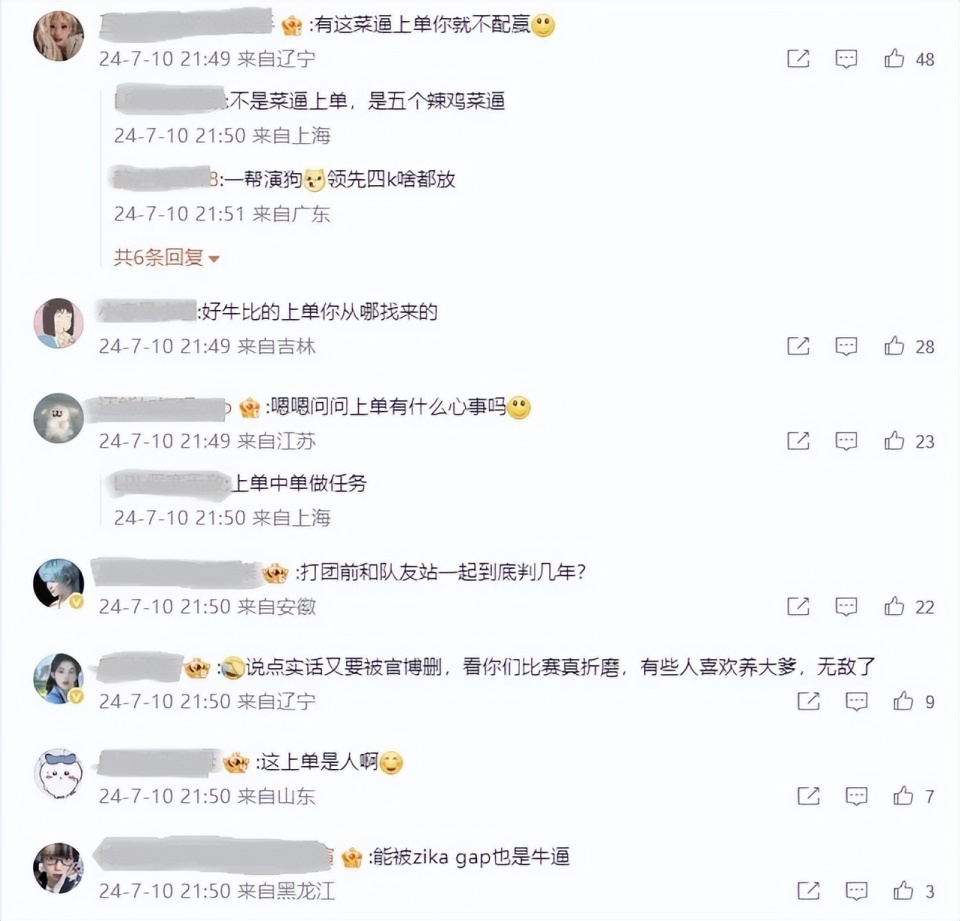960x921 pixels.
Task: Open the blonde avatar of top commenter
Action: click(x=58, y=36)
